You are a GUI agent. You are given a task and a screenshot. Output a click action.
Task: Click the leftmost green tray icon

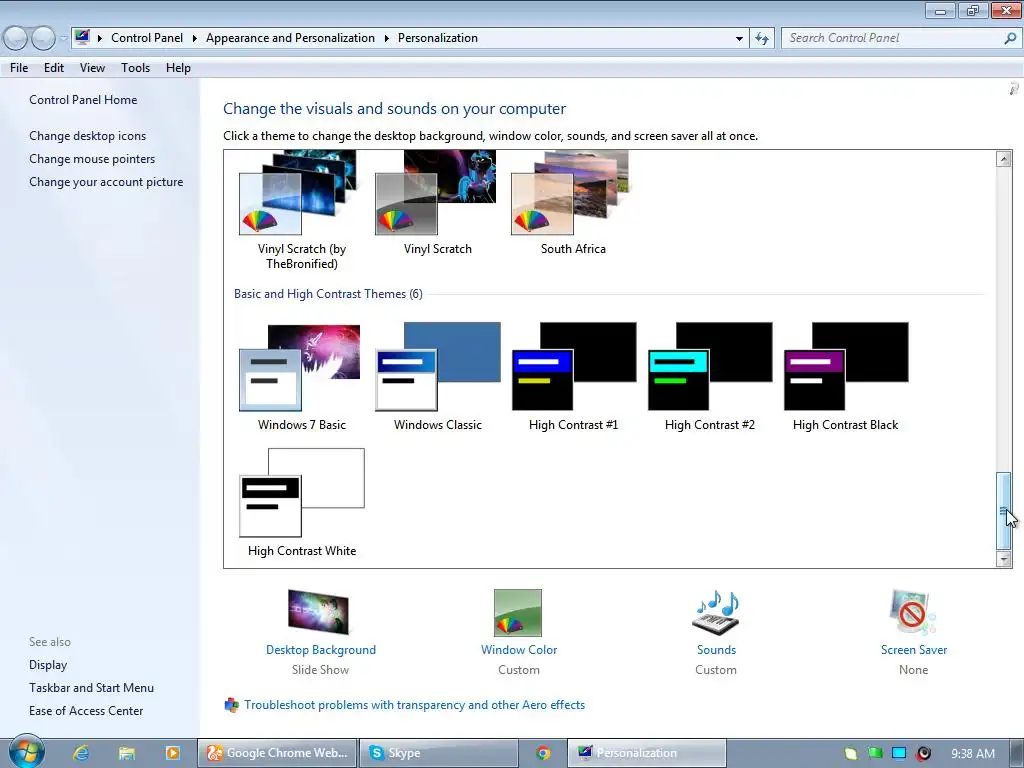tap(850, 753)
